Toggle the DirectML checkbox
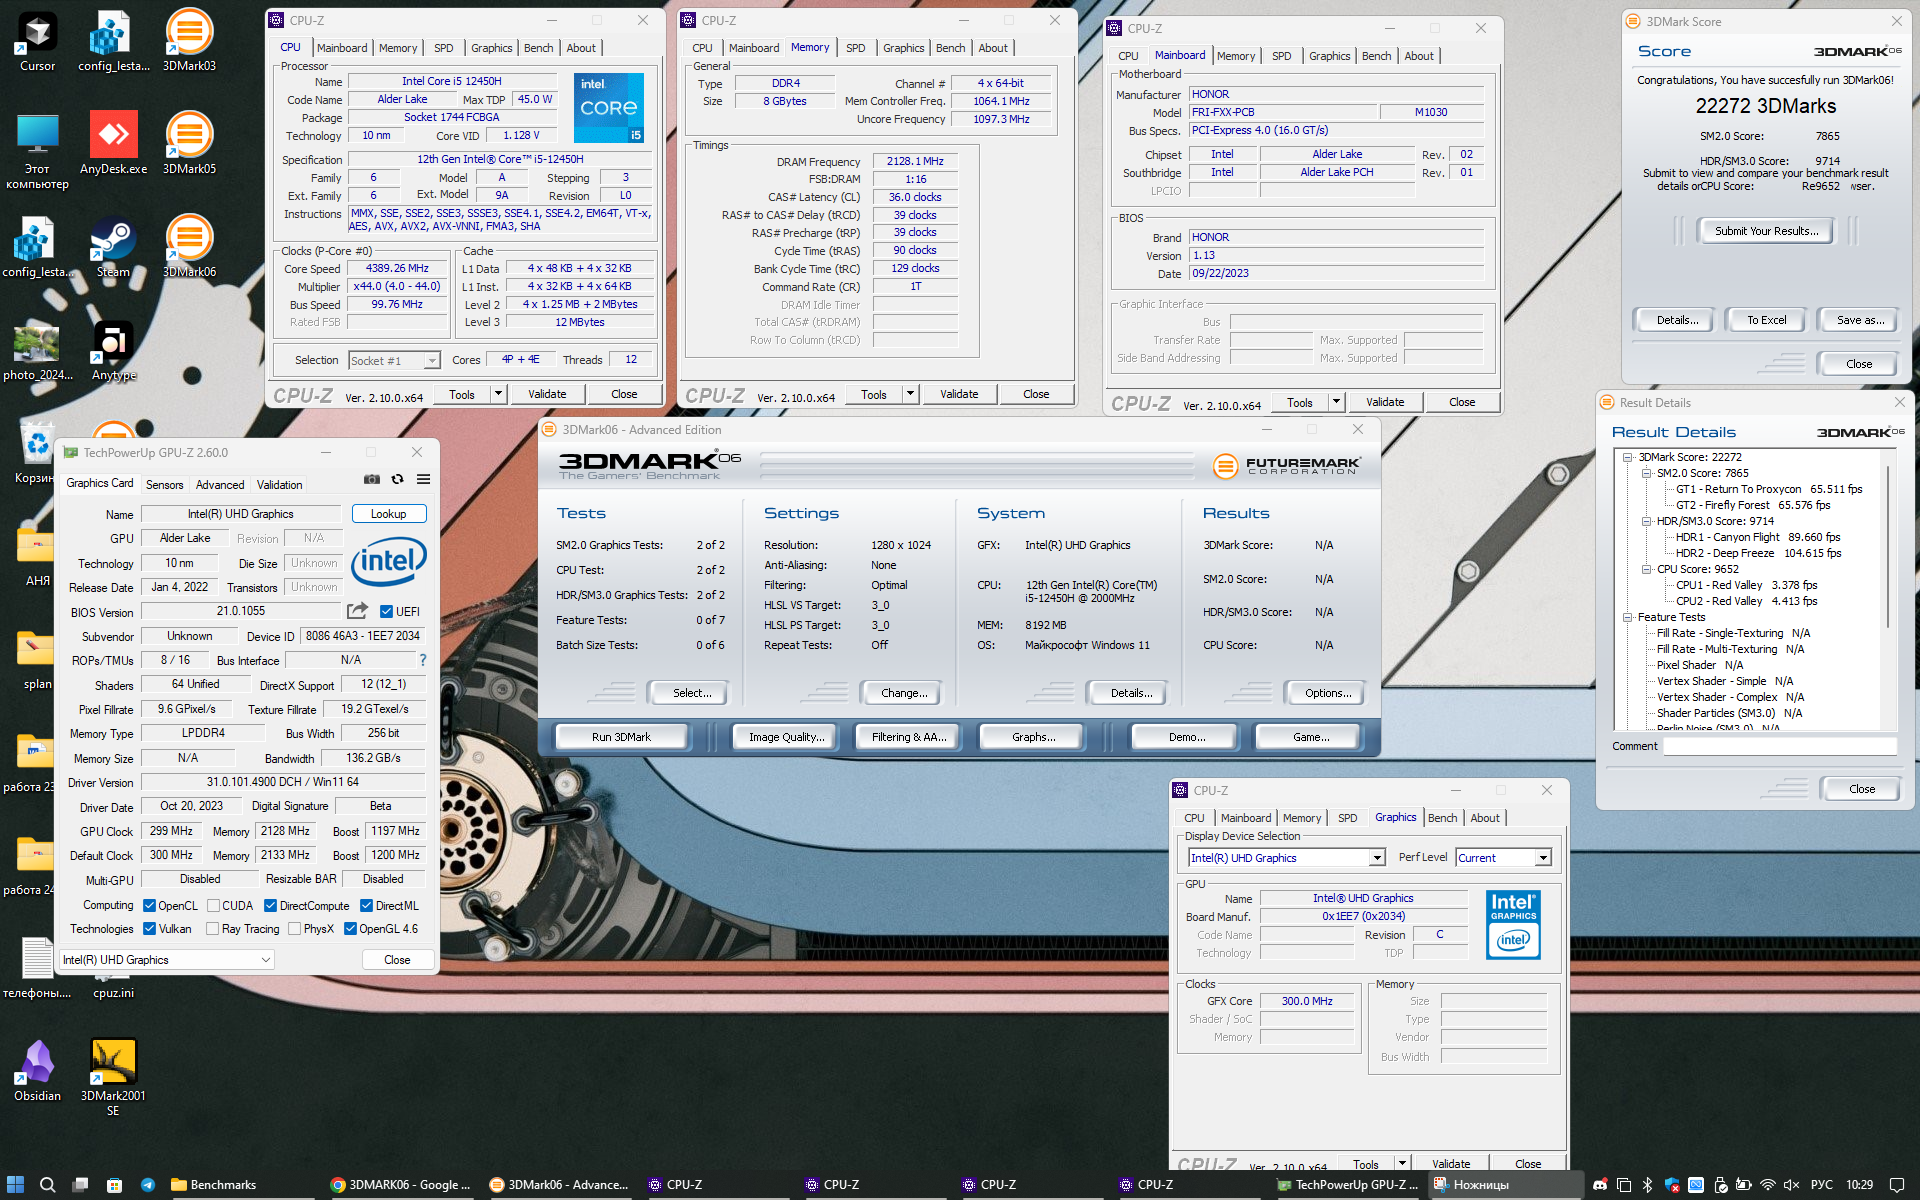1920x1200 pixels. [x=366, y=905]
